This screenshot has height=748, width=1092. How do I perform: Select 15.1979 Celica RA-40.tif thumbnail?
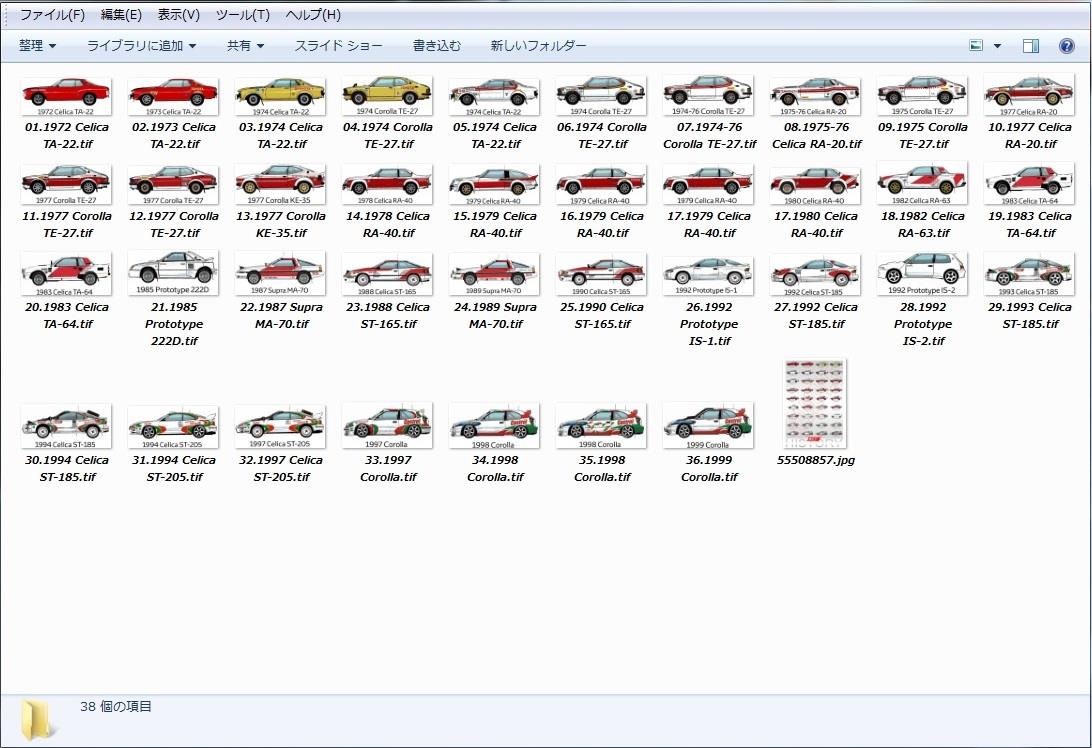coord(494,185)
